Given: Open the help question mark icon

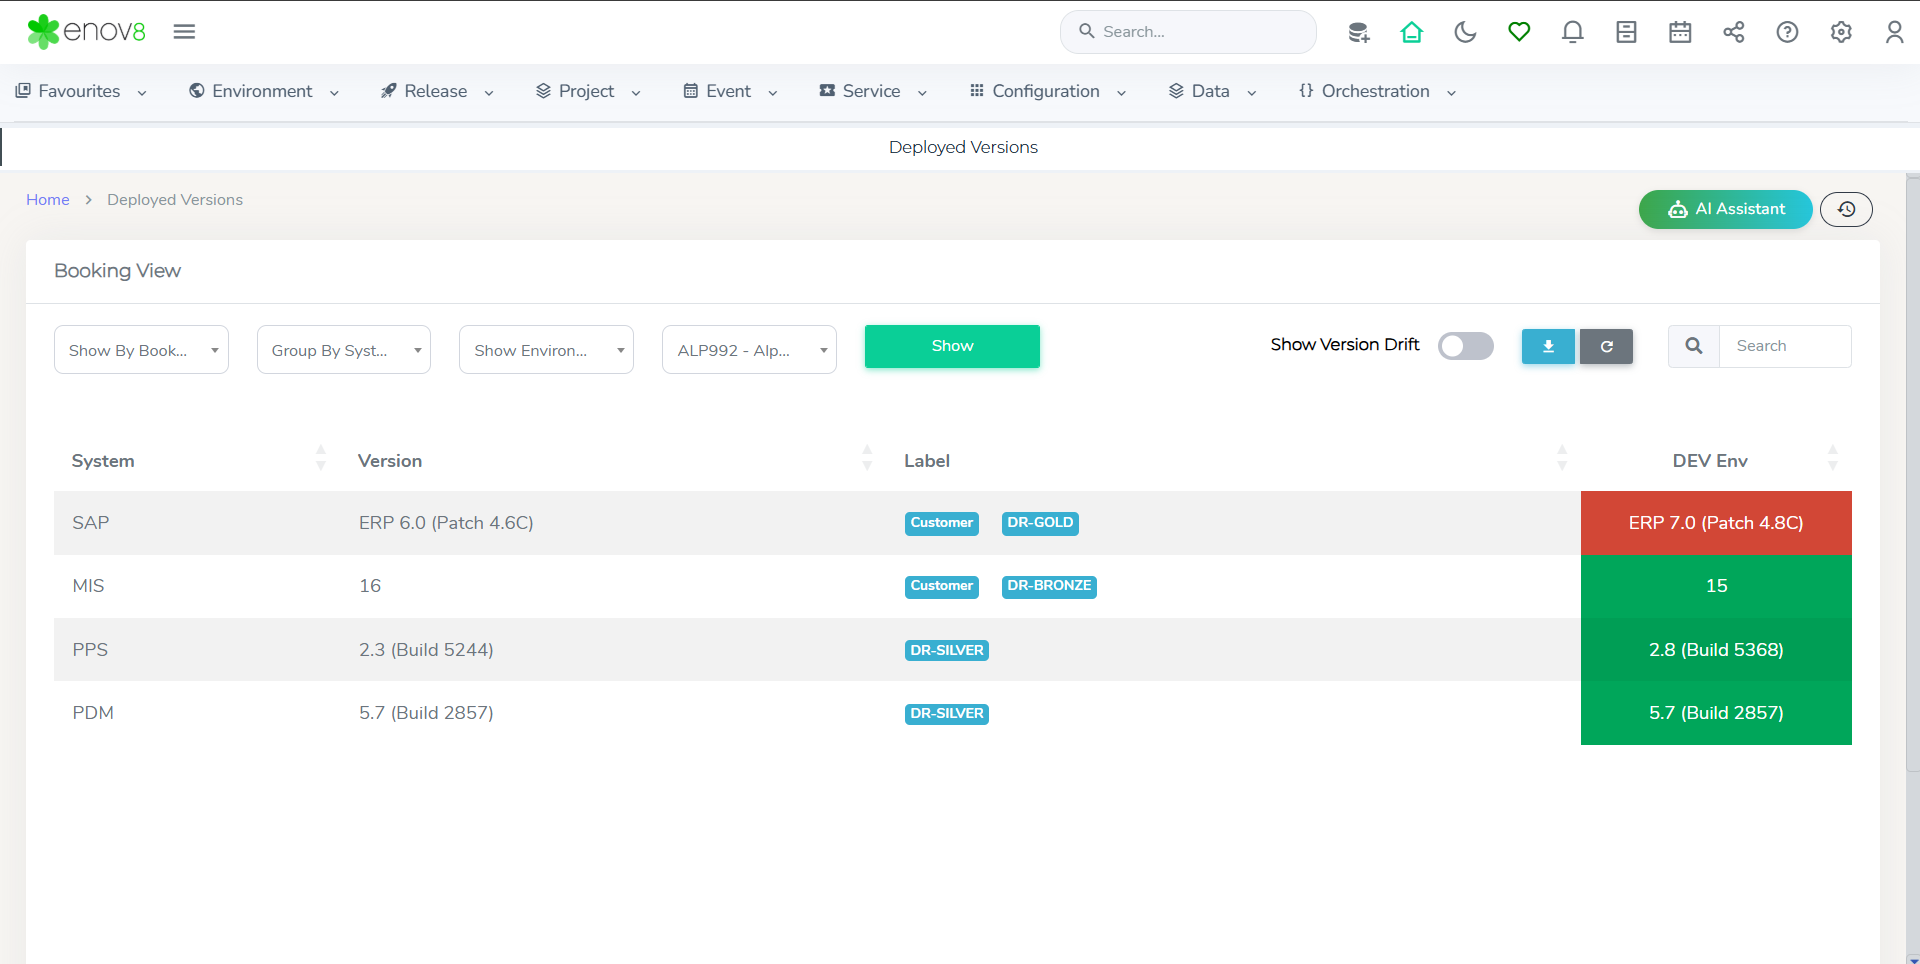Looking at the screenshot, I should click(1787, 32).
